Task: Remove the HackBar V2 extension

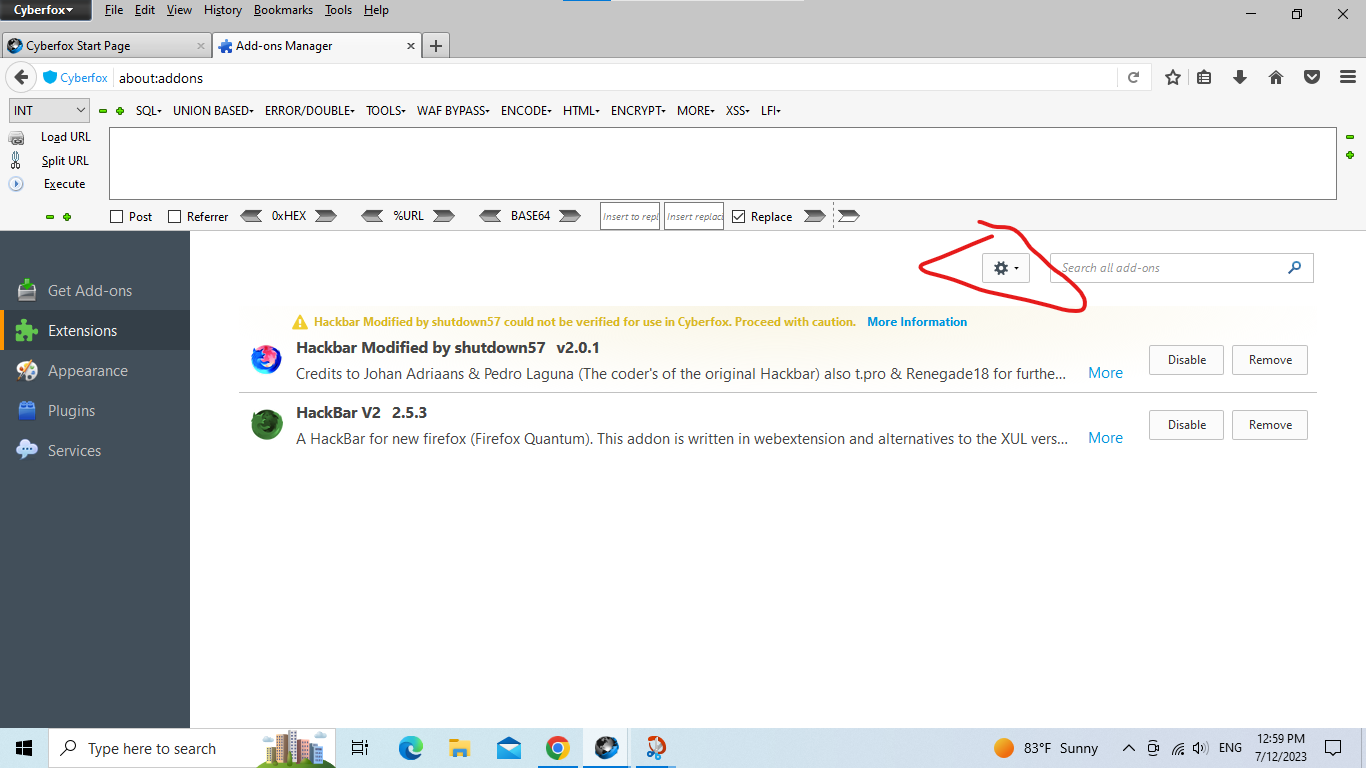Action: [1270, 424]
